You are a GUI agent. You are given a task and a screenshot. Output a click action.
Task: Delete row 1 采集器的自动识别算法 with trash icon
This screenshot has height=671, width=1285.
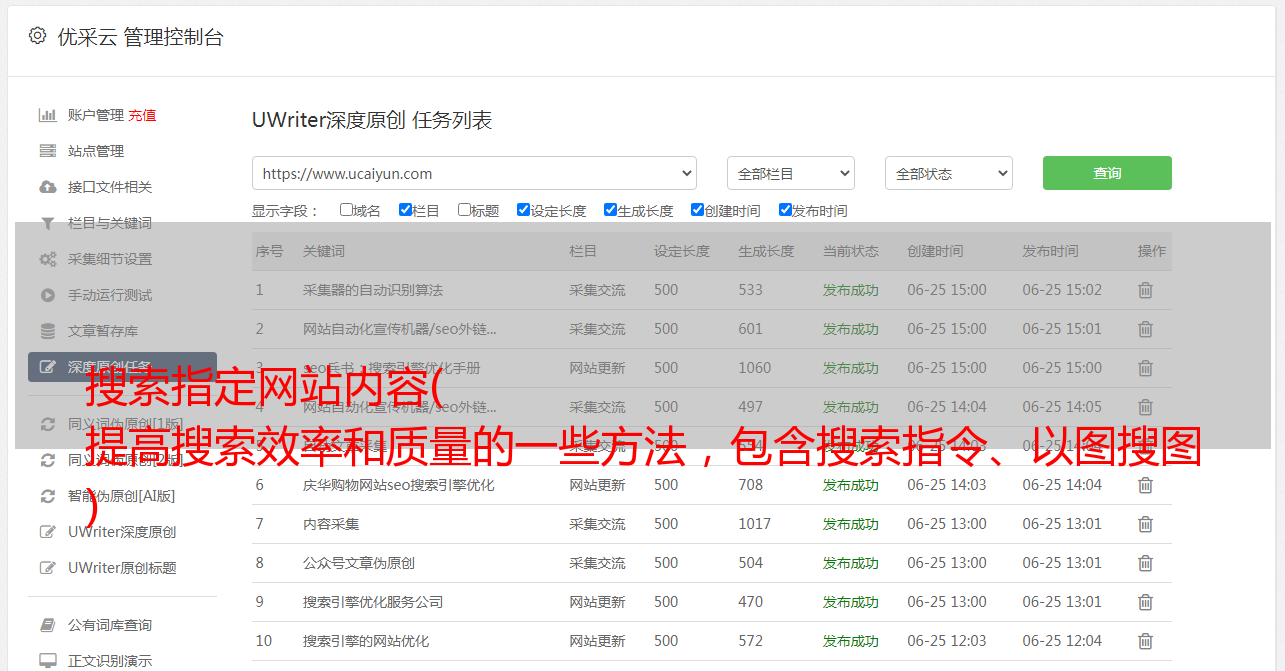click(1145, 290)
